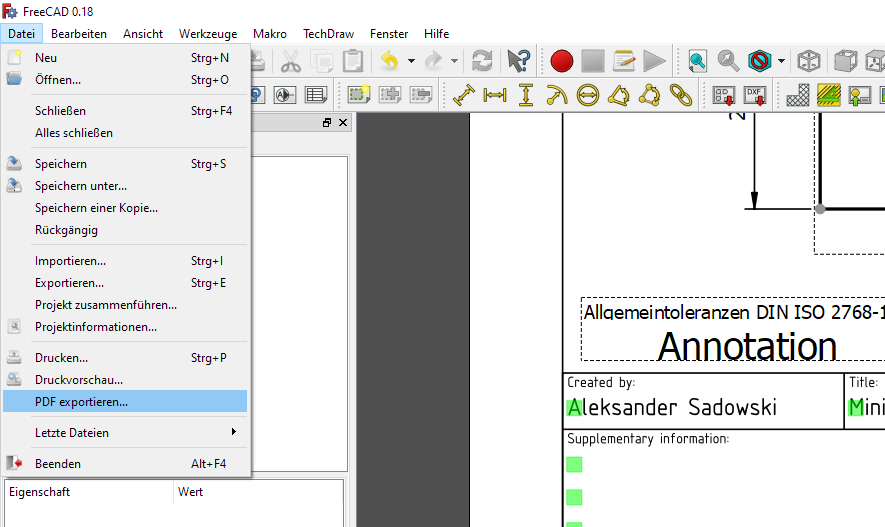The width and height of the screenshot is (885, 527).
Task: Select Schließen menu entry
Action: coord(125,111)
